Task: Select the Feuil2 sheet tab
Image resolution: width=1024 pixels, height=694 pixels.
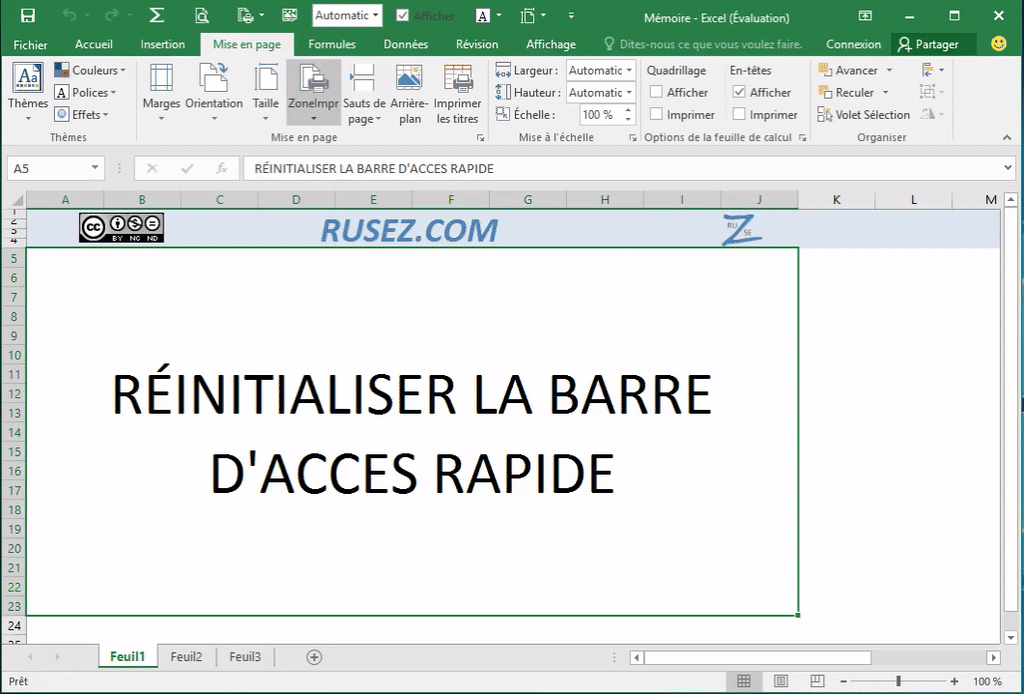Action: tap(186, 657)
